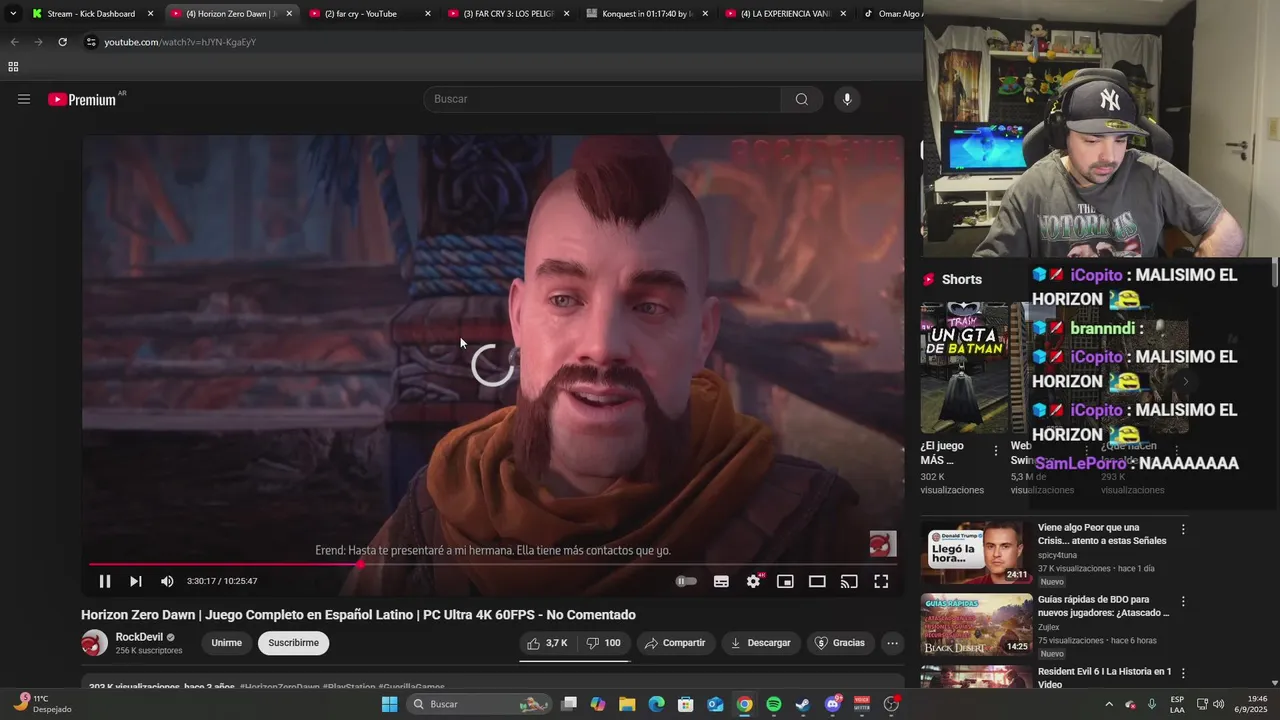Launch Spotify from the taskbar

point(774,704)
